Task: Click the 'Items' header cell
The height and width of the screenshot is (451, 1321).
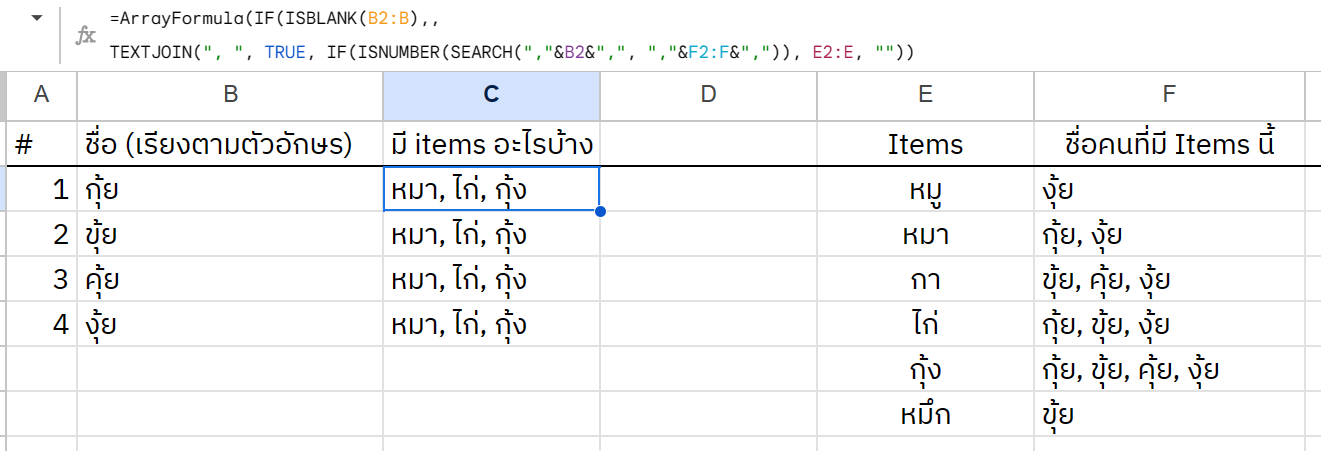Action: coord(925,144)
